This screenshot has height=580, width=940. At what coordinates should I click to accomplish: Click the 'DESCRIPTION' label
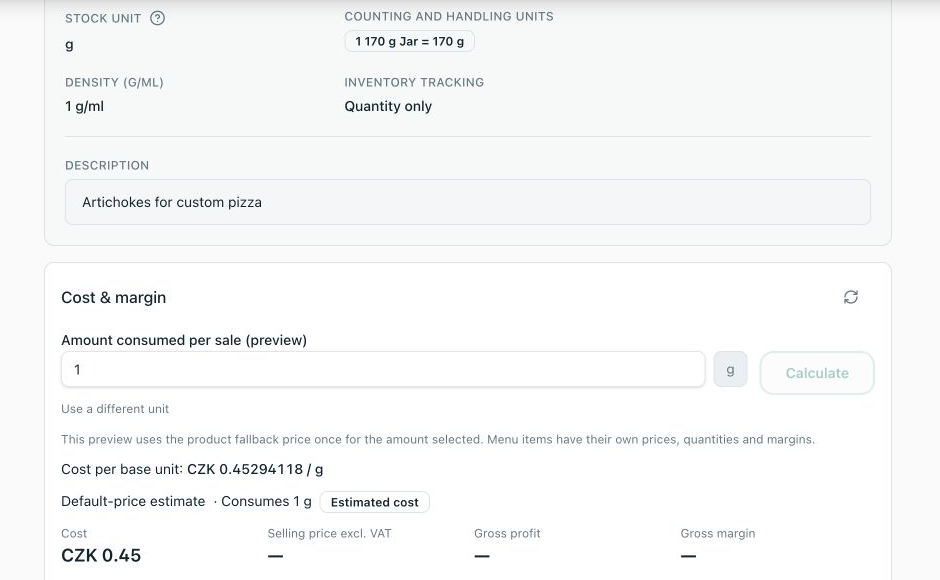click(x=107, y=166)
